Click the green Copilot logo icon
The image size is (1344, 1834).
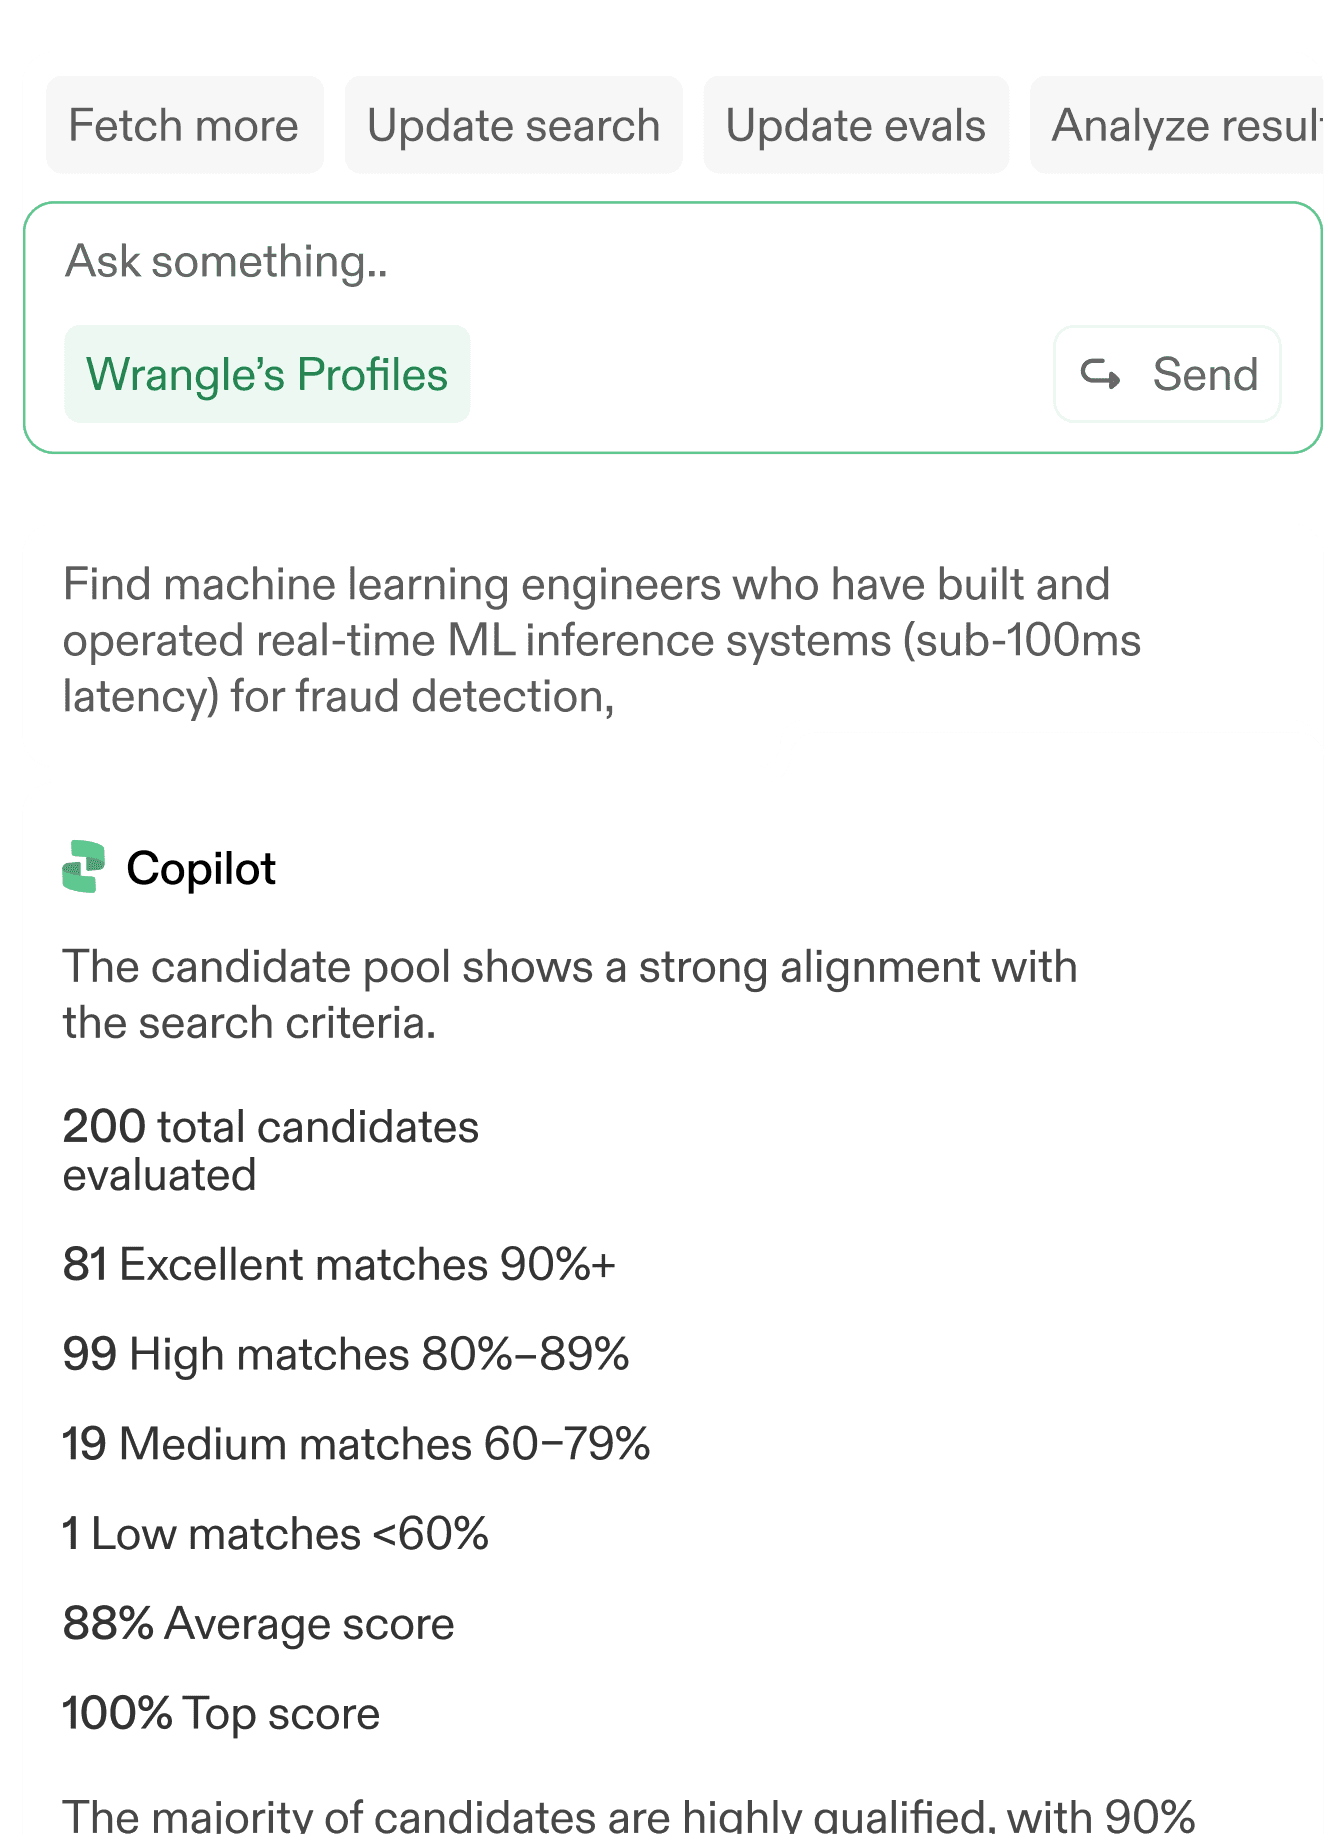[84, 867]
